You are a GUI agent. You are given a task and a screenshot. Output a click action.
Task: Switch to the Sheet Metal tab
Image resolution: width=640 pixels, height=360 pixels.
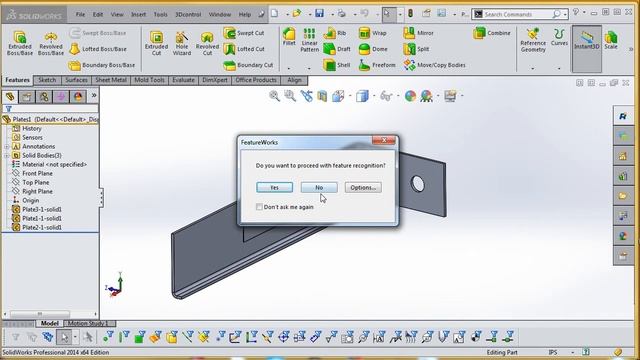click(x=111, y=80)
